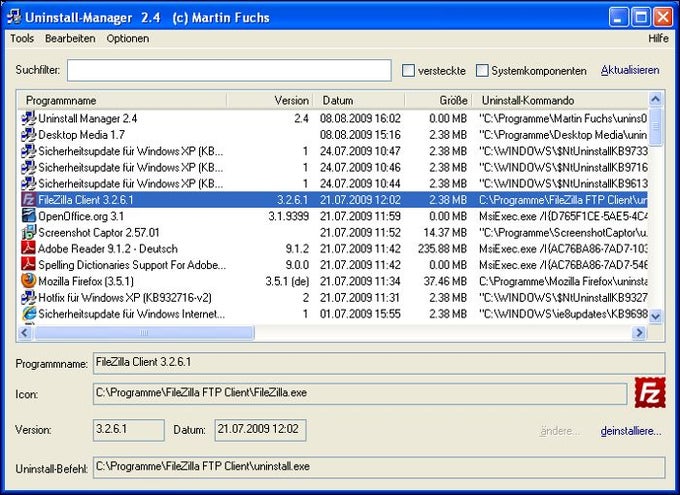Click the Icon path field

pos(360,393)
